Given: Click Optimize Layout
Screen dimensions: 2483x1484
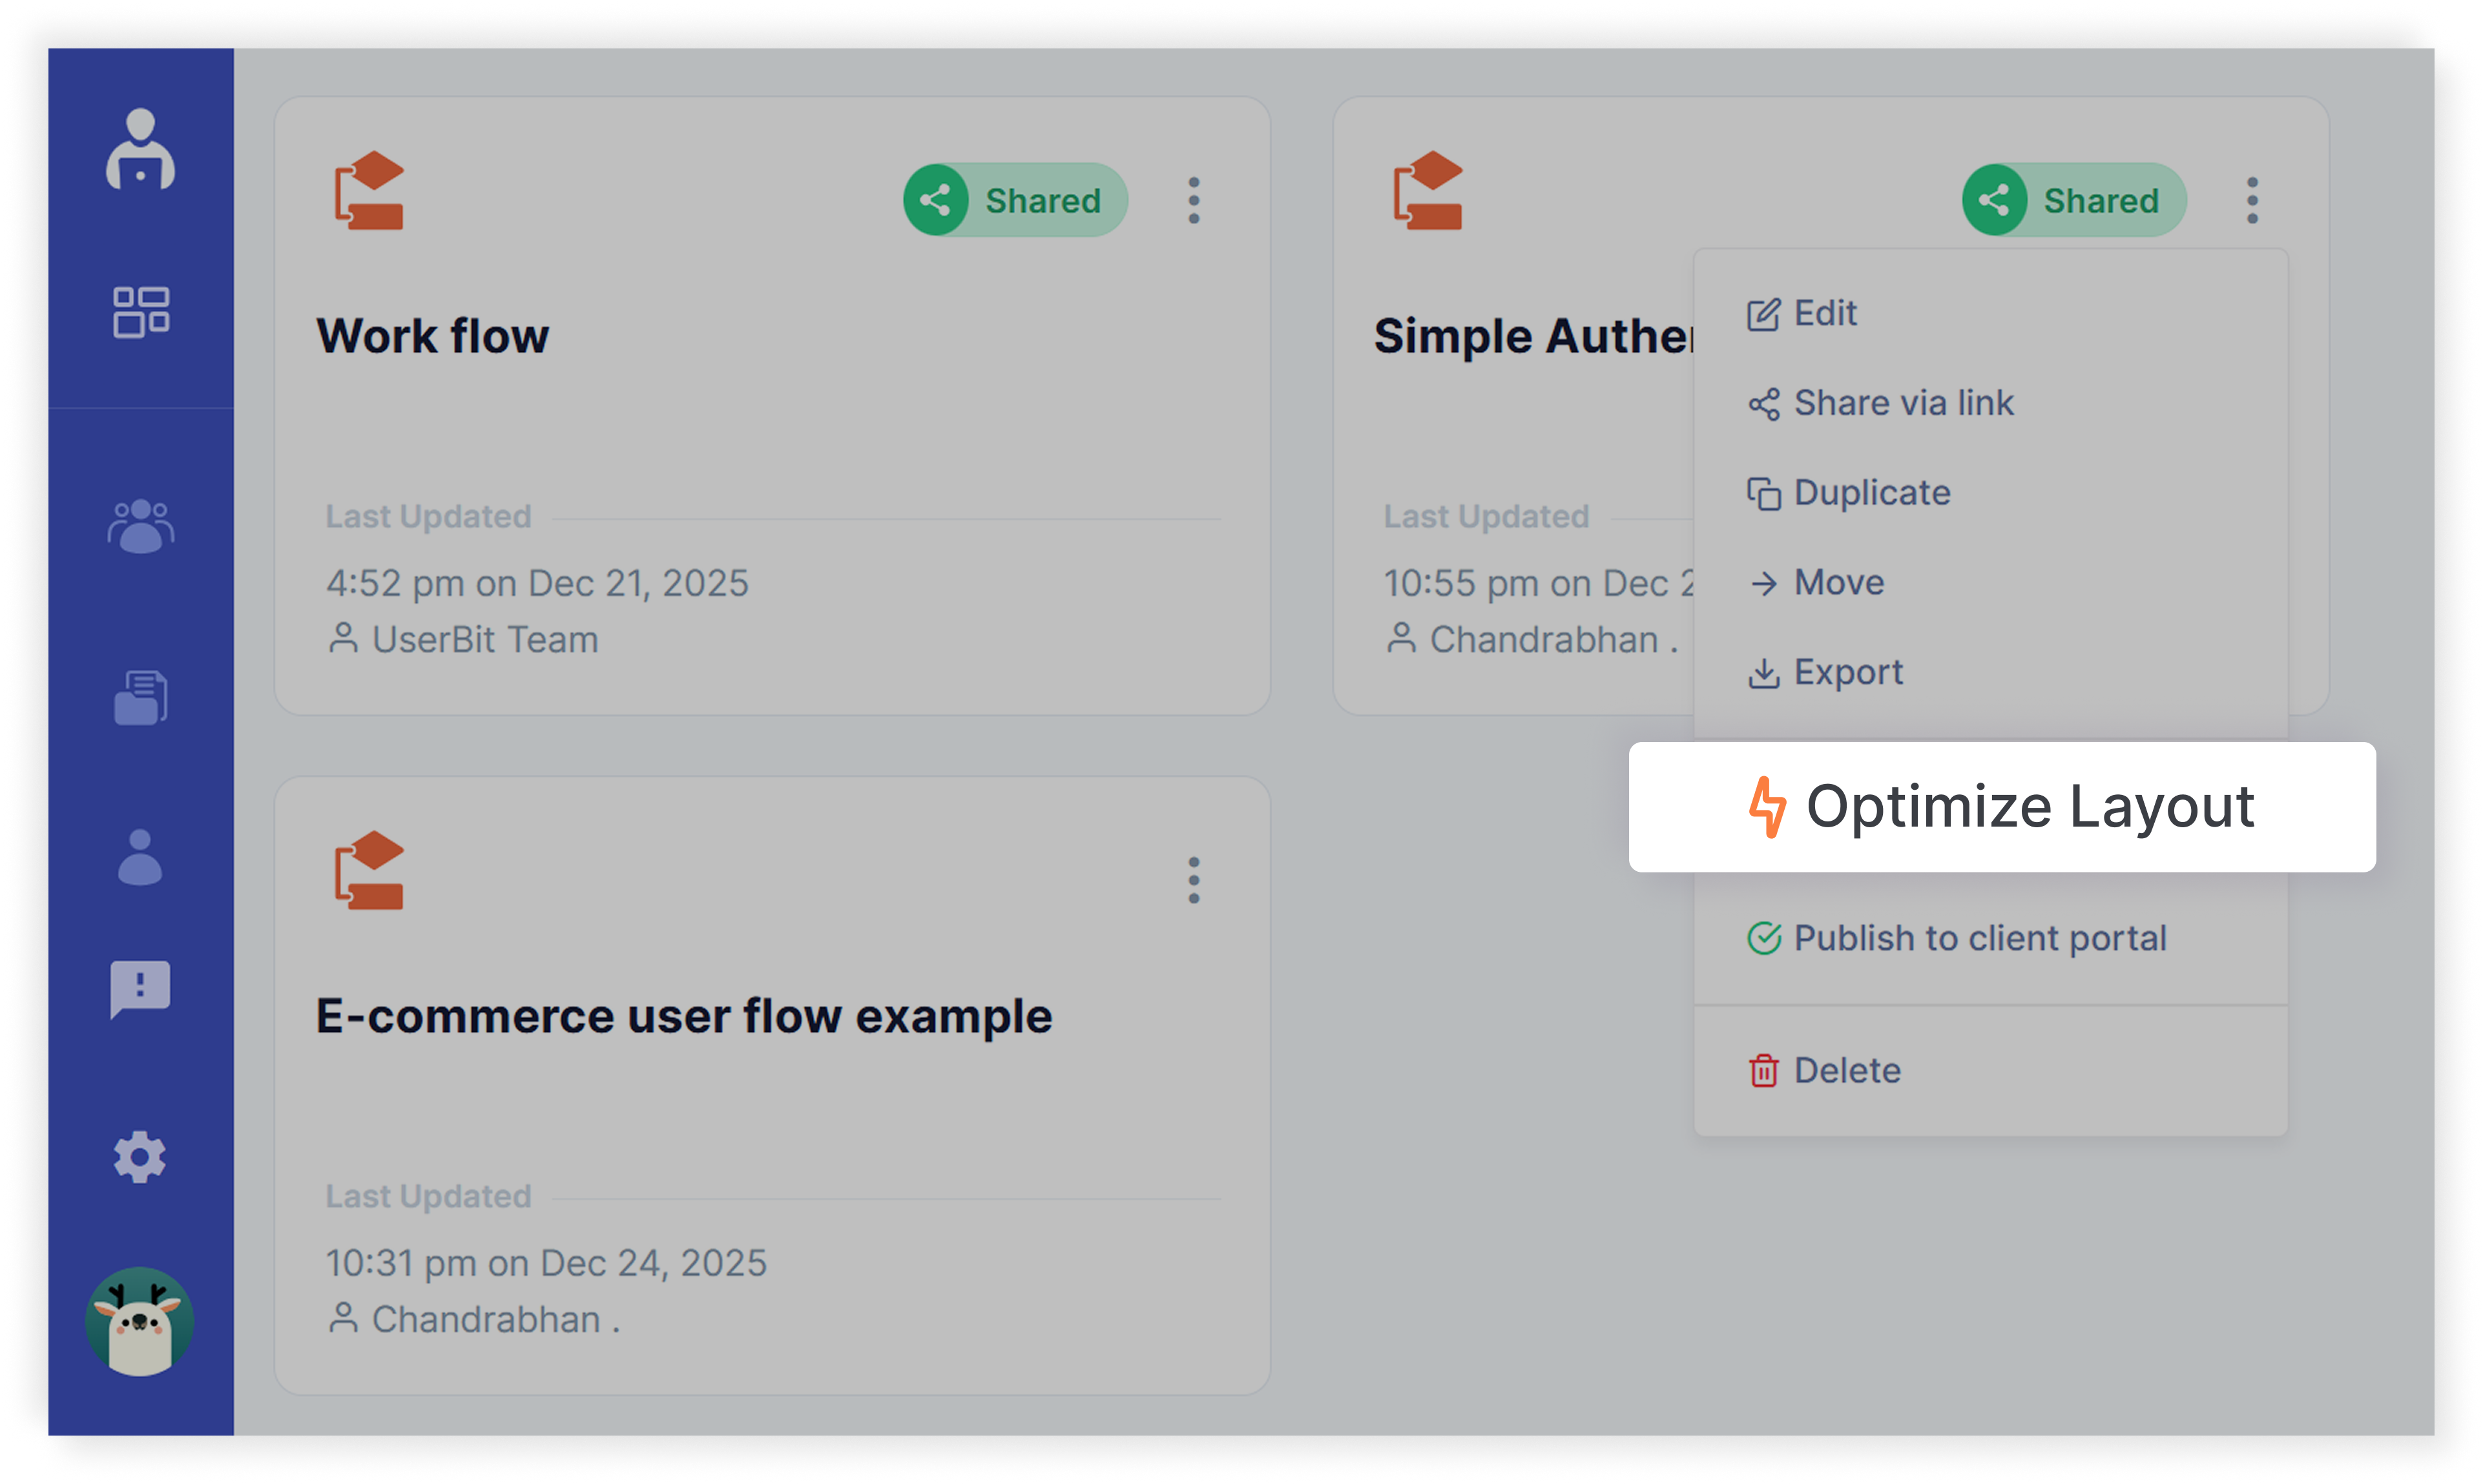Looking at the screenshot, I should (2031, 806).
